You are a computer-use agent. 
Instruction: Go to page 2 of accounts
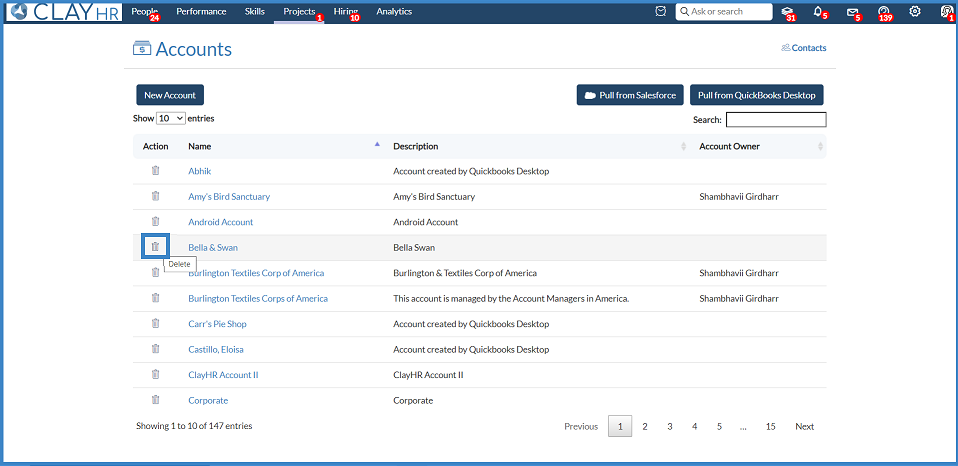(645, 426)
